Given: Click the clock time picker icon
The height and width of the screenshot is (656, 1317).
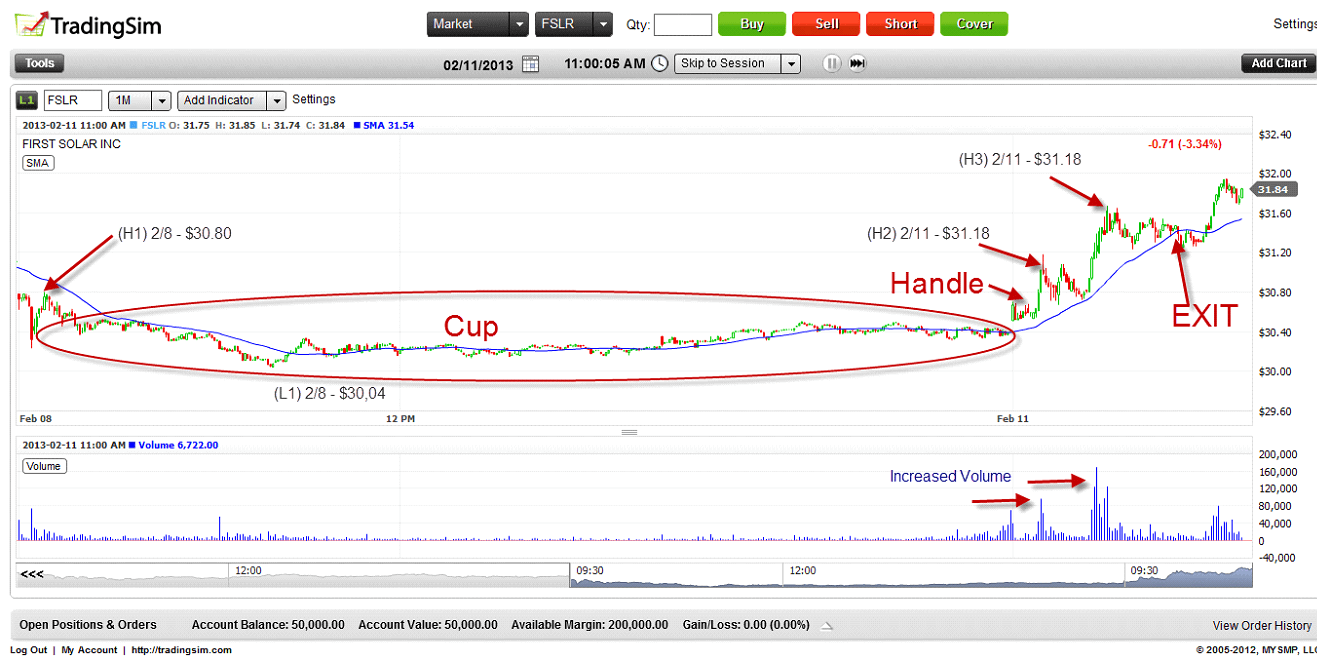Looking at the screenshot, I should (x=660, y=64).
